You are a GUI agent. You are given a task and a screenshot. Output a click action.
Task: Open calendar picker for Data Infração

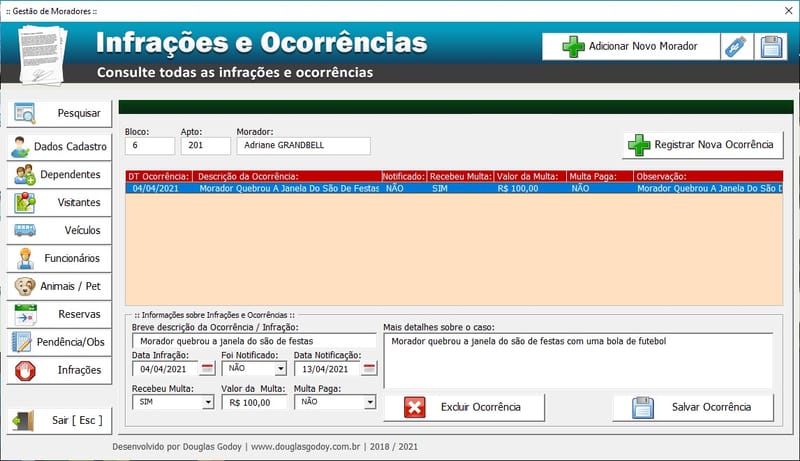point(207,368)
